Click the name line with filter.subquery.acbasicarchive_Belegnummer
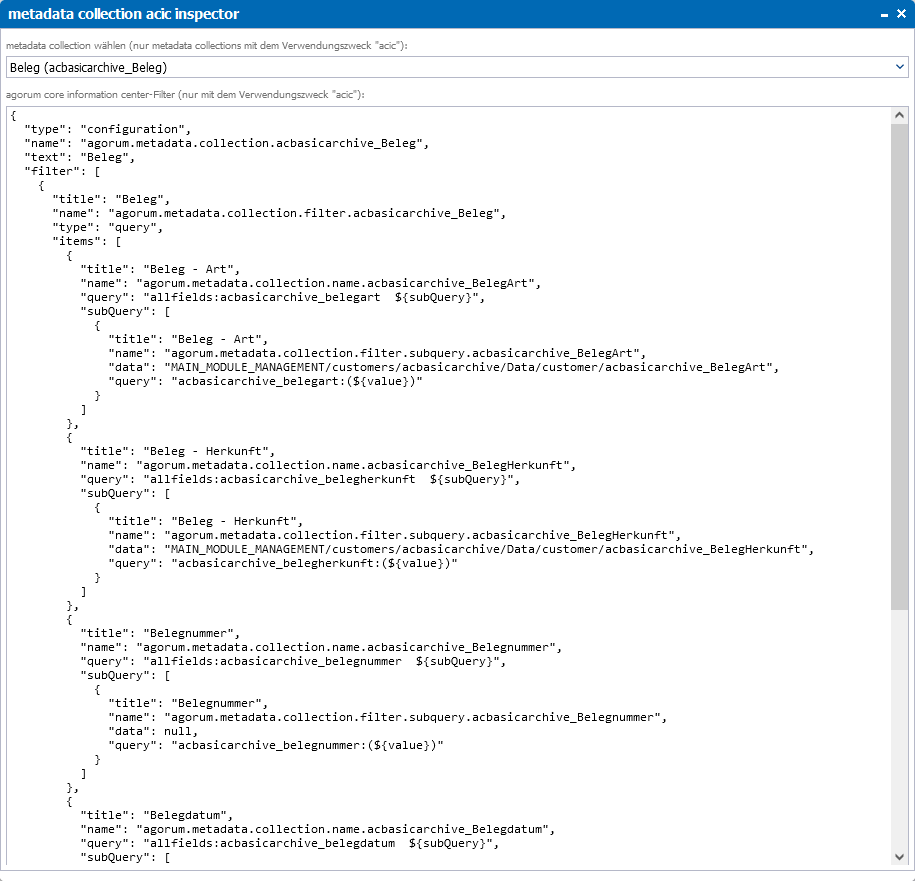The image size is (915, 881). 387,717
